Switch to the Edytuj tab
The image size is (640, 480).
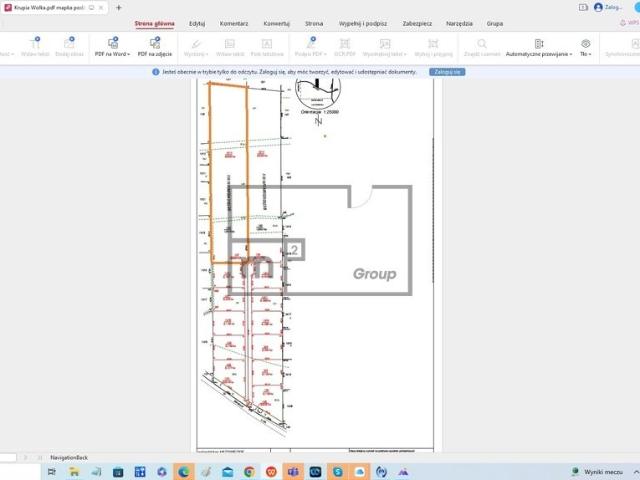click(x=197, y=22)
